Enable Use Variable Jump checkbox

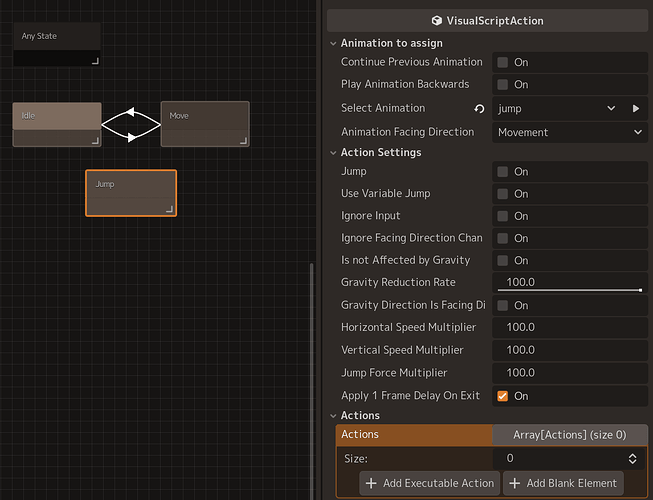(x=503, y=194)
